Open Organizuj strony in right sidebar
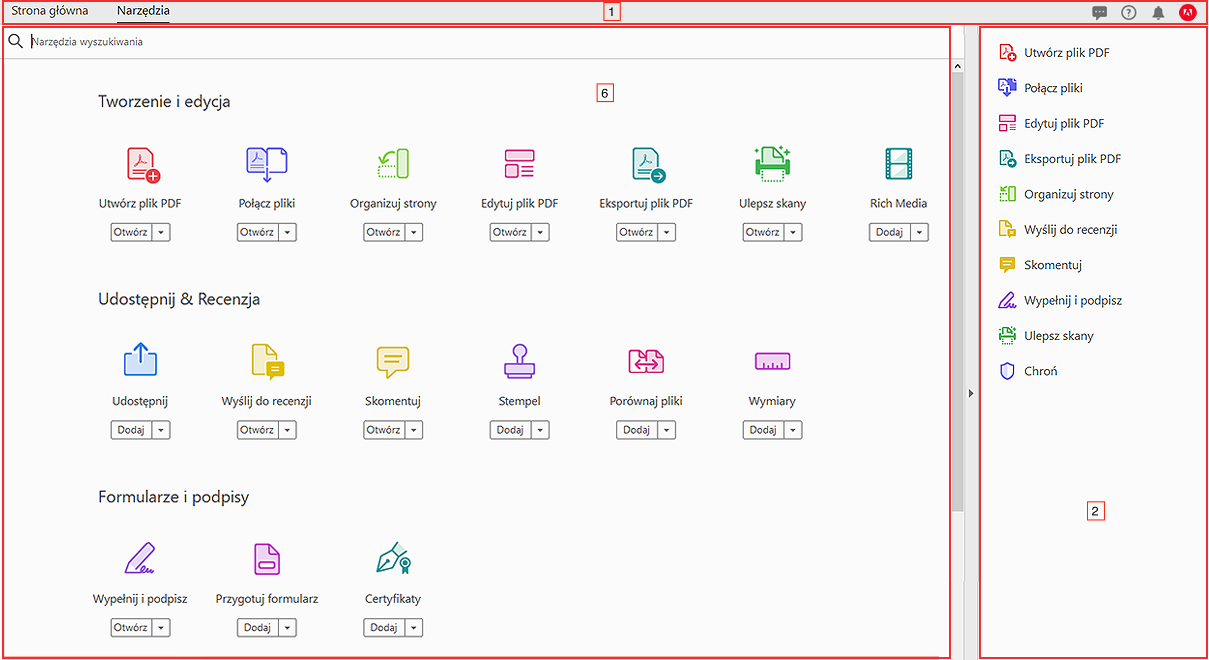The height and width of the screenshot is (660, 1209). click(x=1056, y=194)
